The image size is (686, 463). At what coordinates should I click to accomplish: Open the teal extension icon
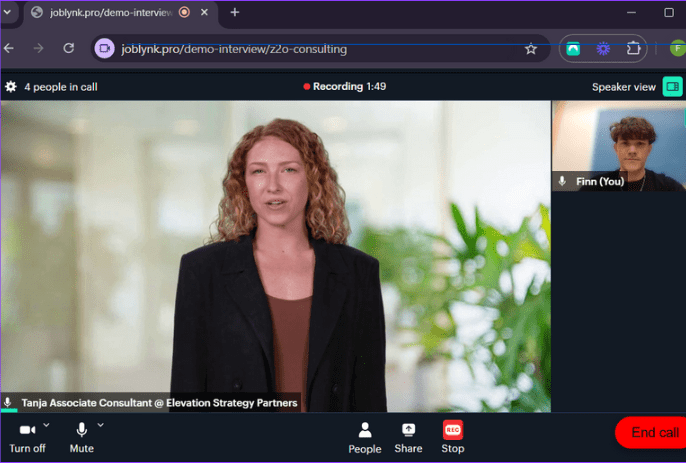(x=573, y=49)
